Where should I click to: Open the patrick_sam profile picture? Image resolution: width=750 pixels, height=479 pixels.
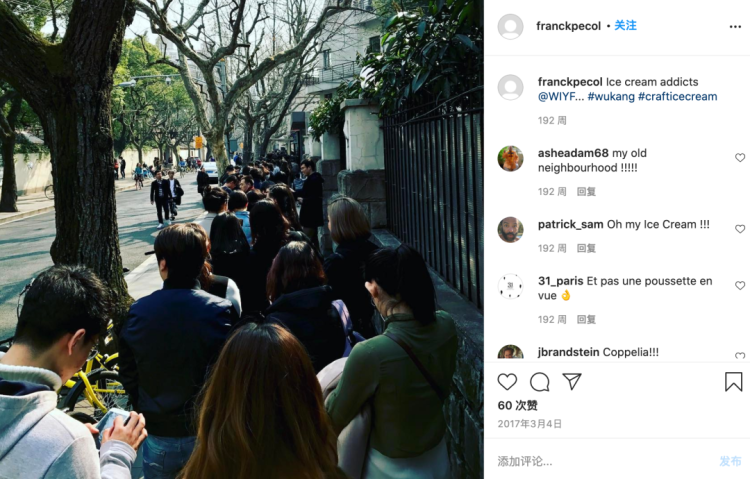point(510,230)
